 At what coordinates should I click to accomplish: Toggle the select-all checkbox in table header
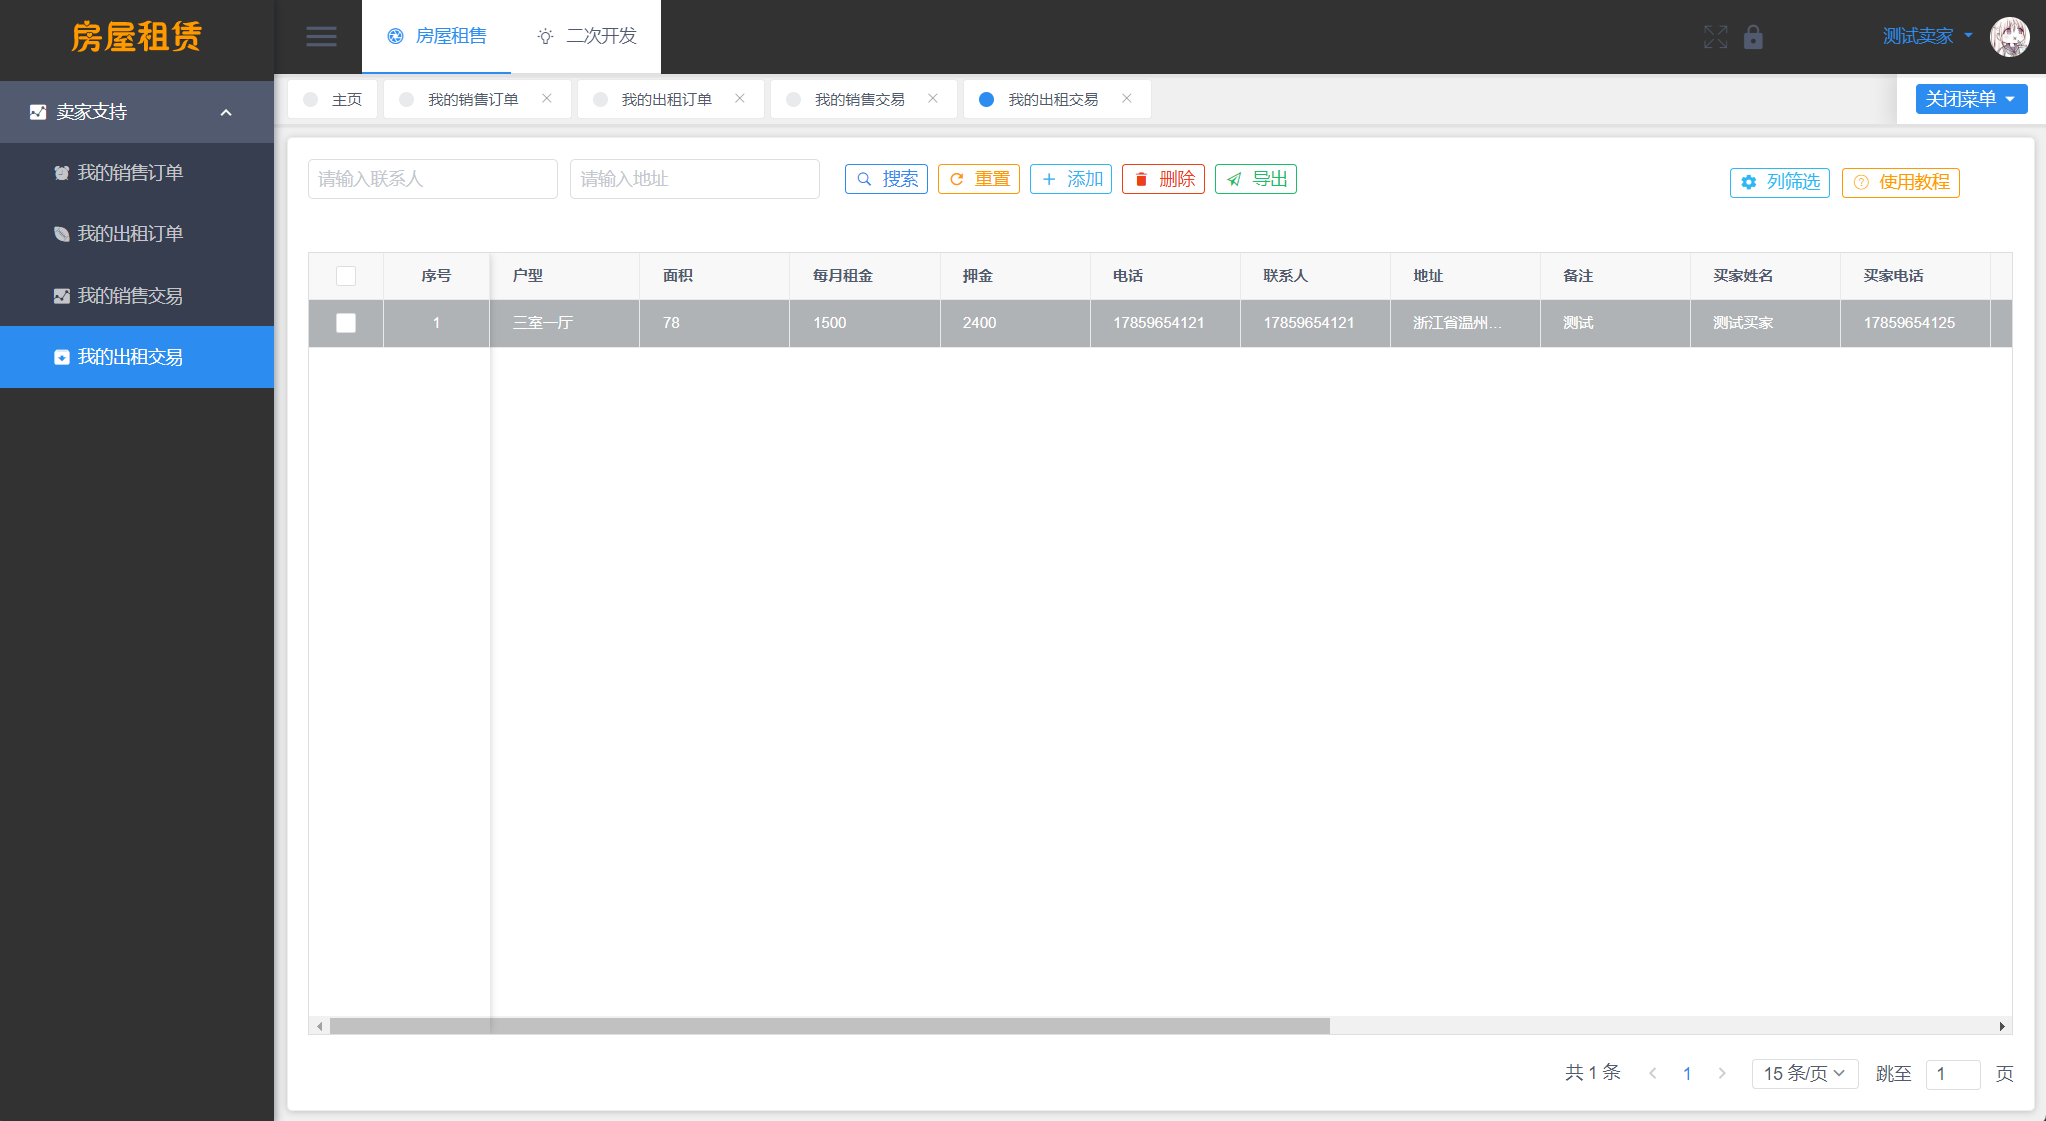pos(345,276)
